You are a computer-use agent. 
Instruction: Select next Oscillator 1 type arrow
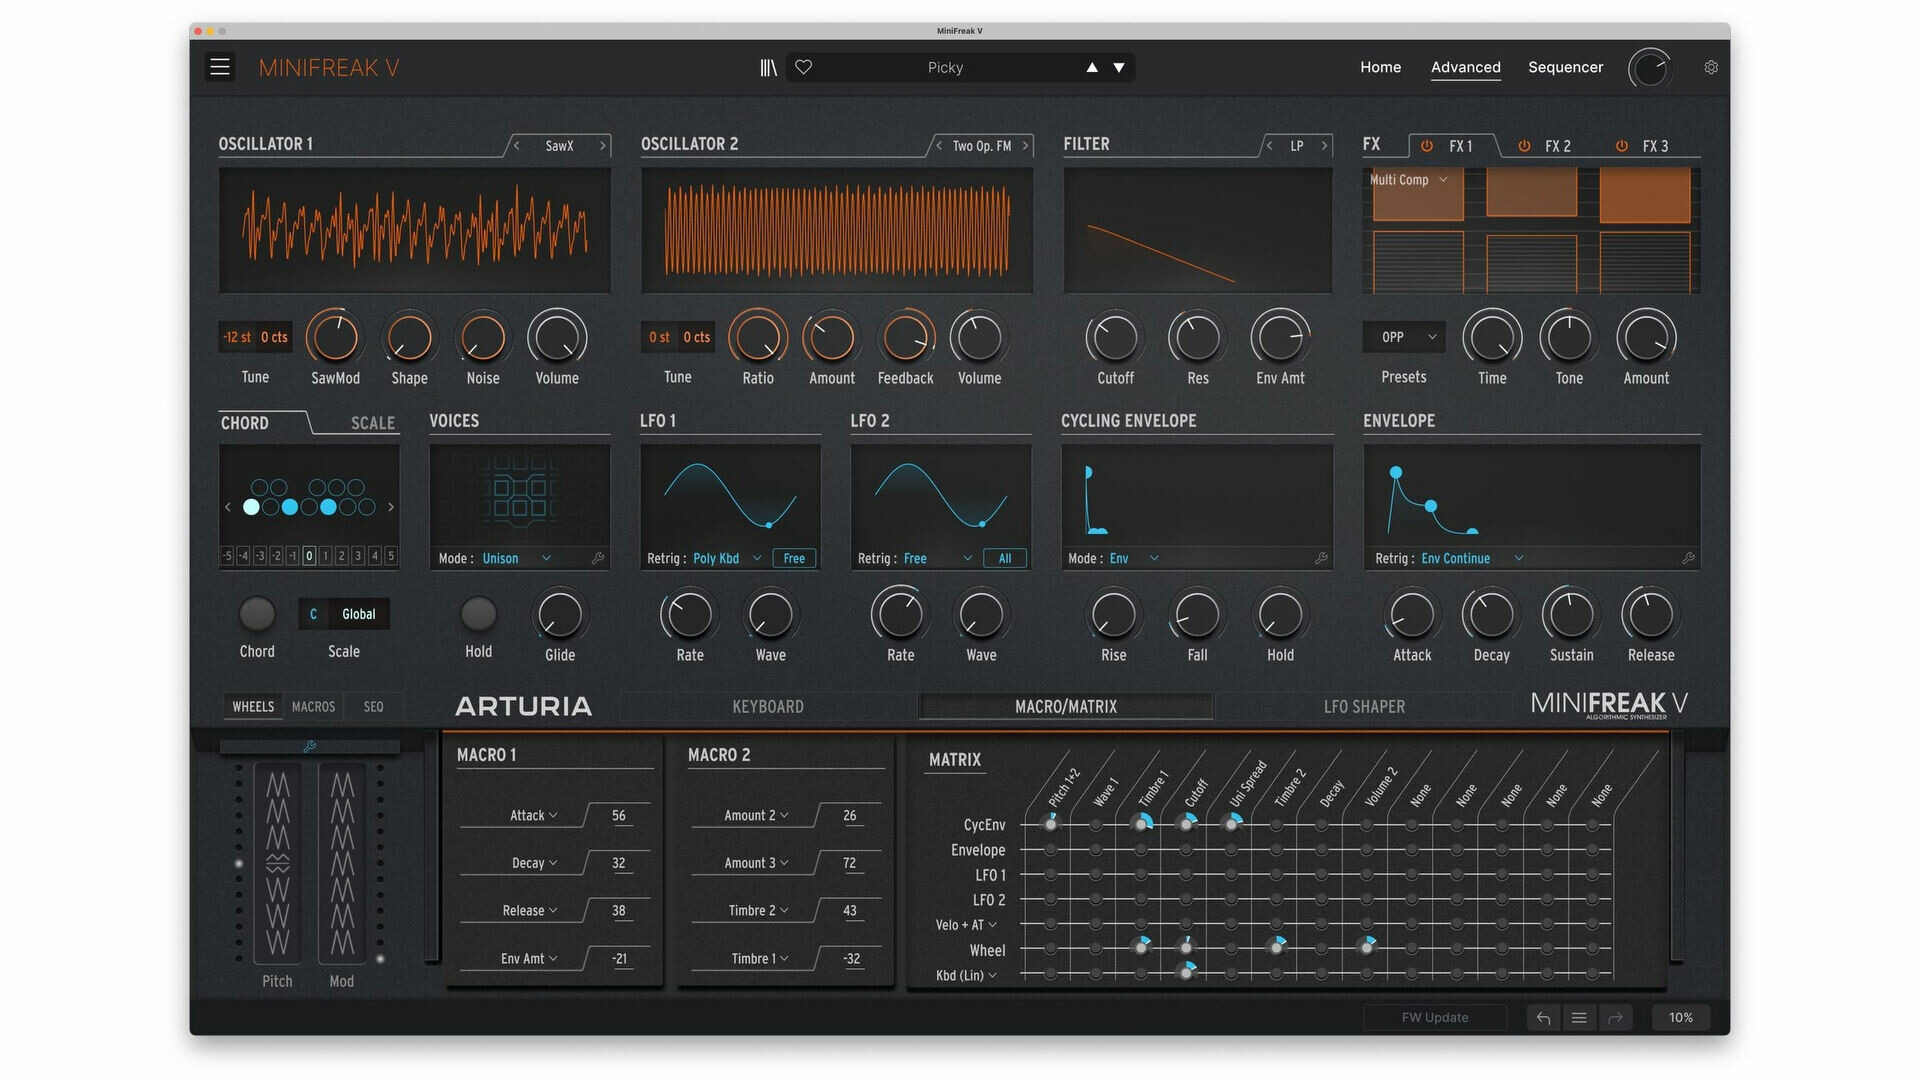pos(603,146)
